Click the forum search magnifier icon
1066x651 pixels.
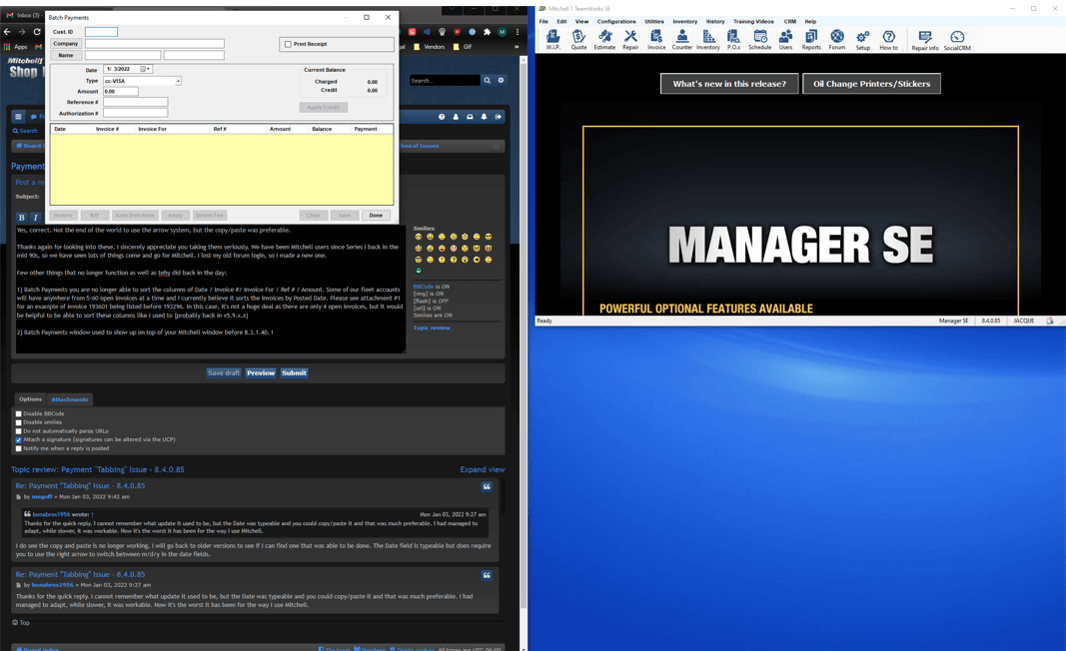(x=487, y=80)
